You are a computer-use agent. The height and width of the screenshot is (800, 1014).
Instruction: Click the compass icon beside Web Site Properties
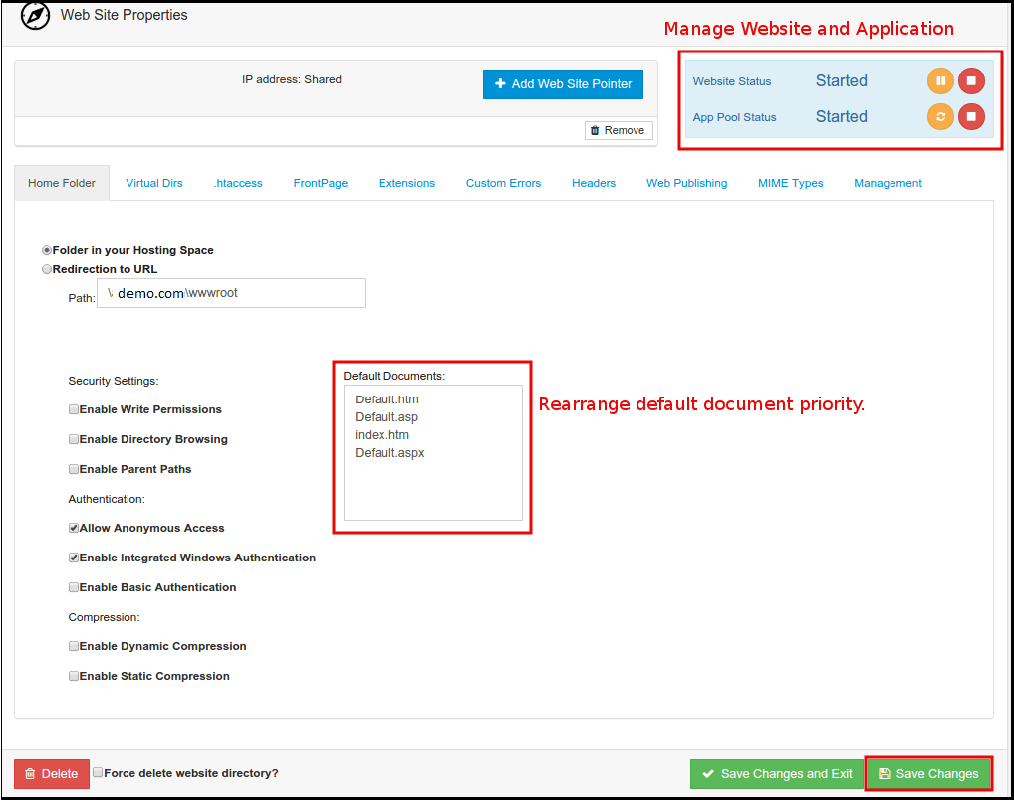click(35, 17)
